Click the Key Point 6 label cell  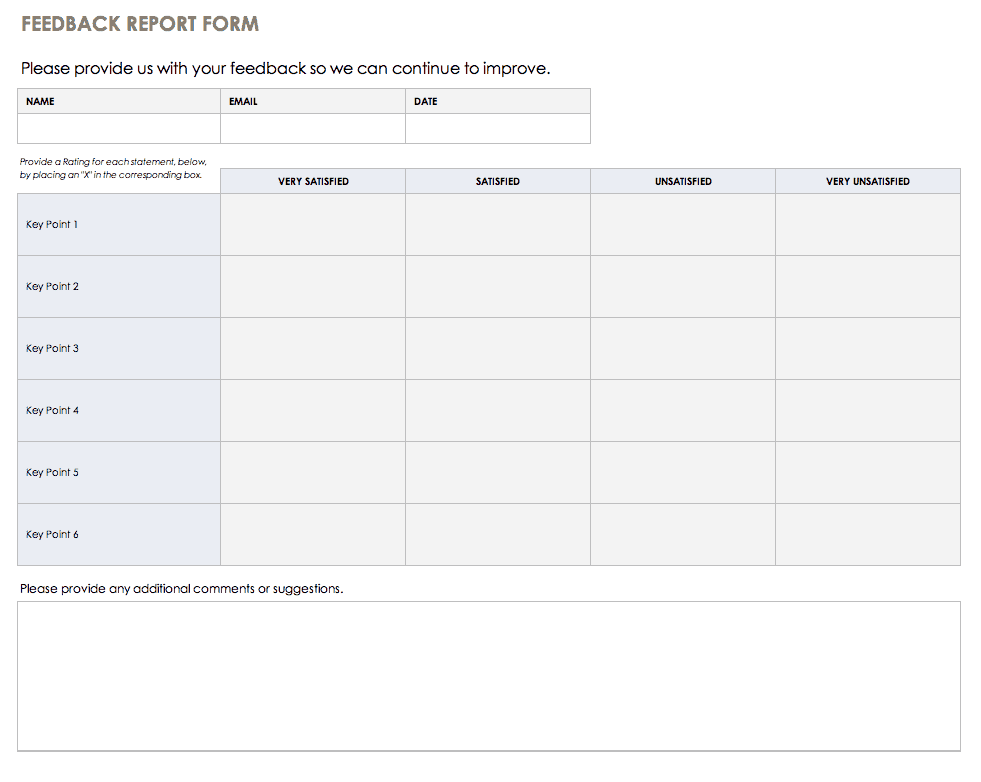(x=119, y=535)
